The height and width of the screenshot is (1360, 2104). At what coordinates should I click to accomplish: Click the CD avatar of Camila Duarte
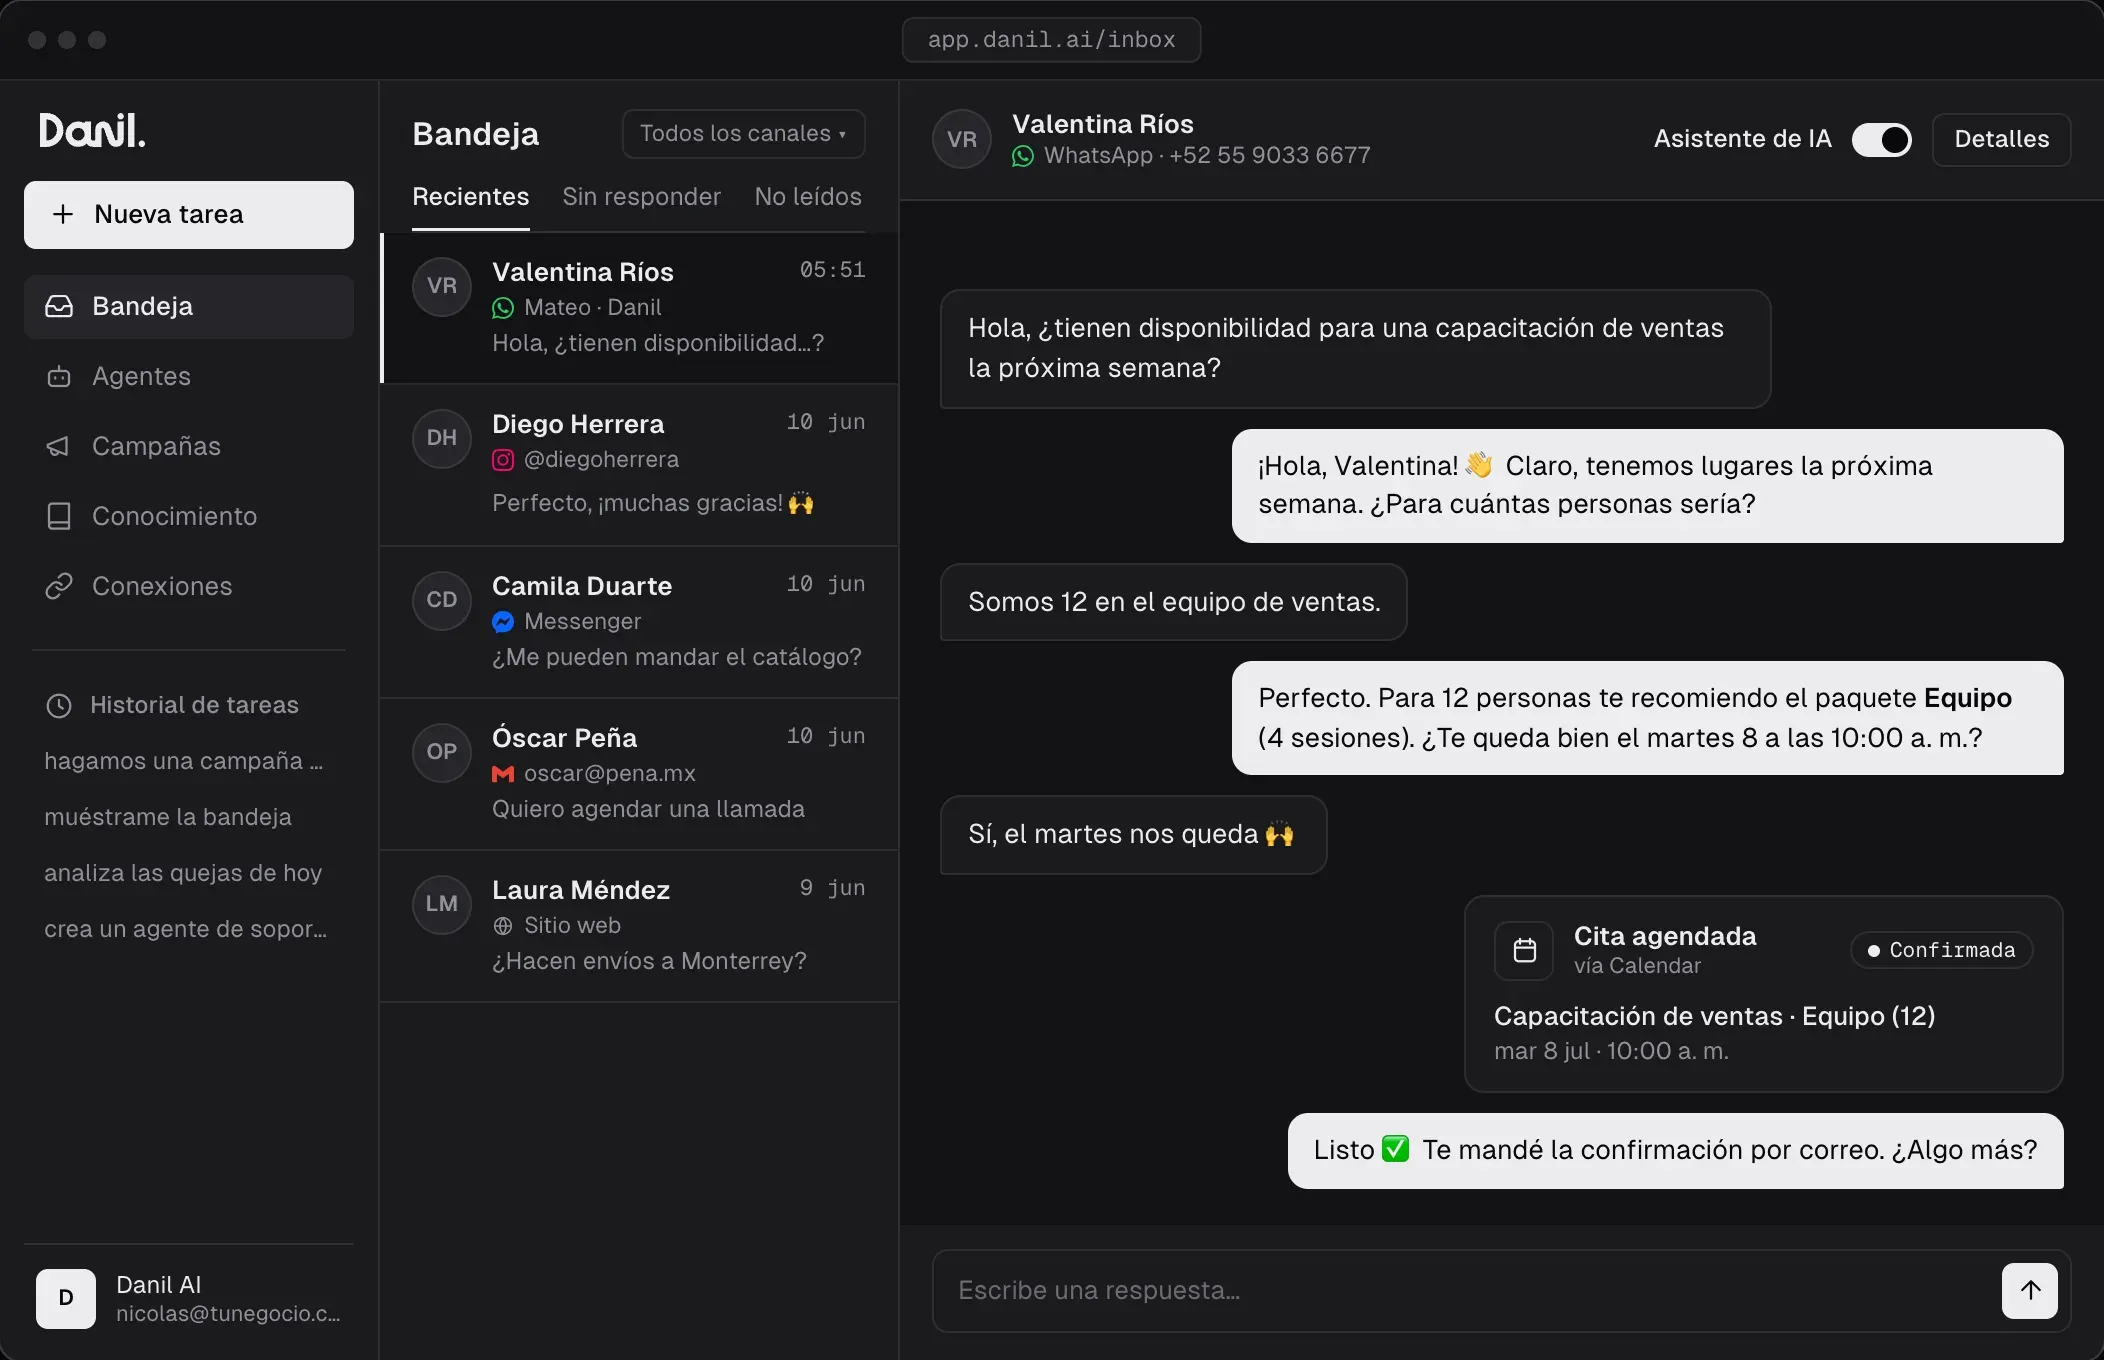[442, 600]
